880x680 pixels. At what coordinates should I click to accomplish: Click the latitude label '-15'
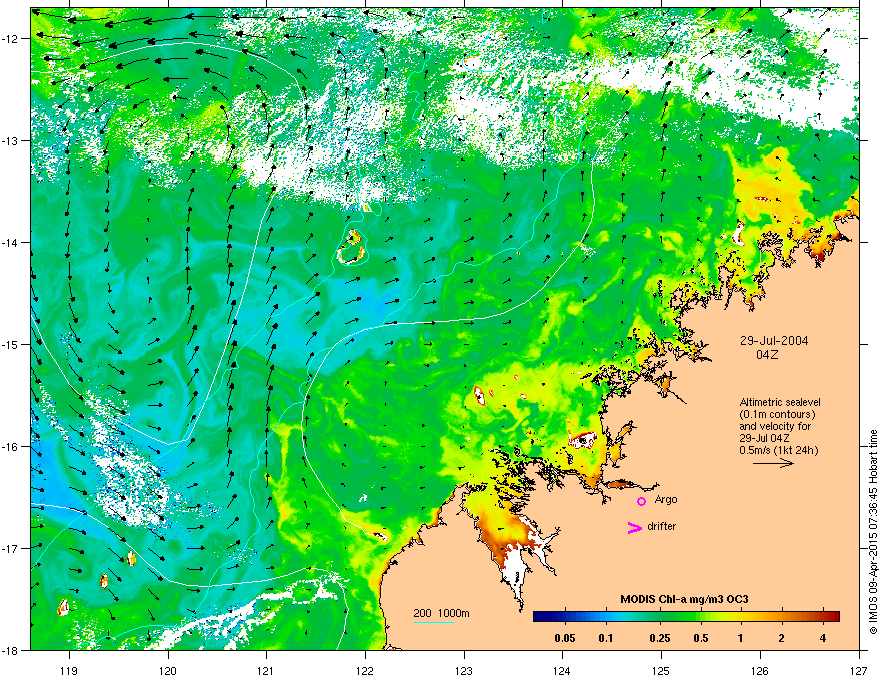click(x=10, y=345)
